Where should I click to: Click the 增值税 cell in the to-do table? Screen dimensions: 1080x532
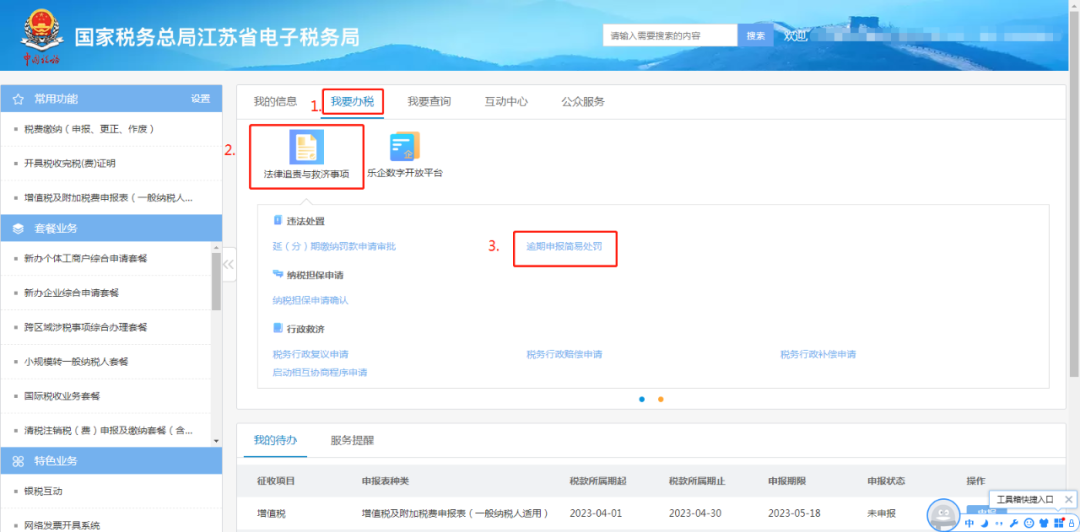(271, 513)
